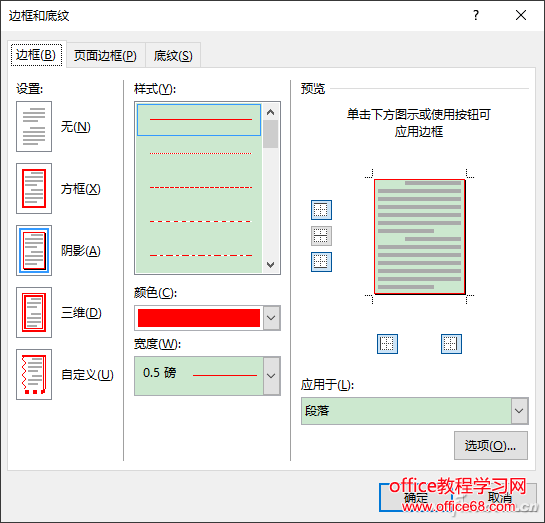This screenshot has width=545, height=523.
Task: Click the paragraph preview diagram
Action: (420, 236)
